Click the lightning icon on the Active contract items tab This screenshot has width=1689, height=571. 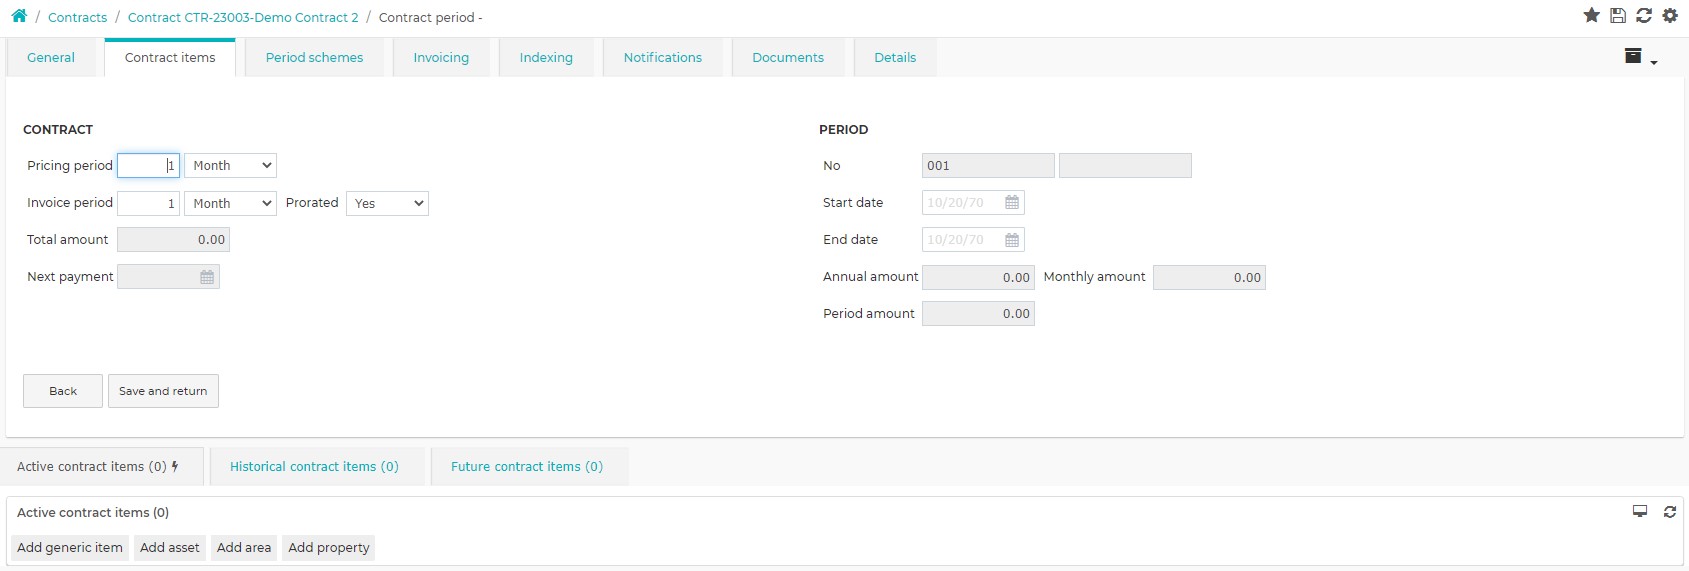click(175, 466)
